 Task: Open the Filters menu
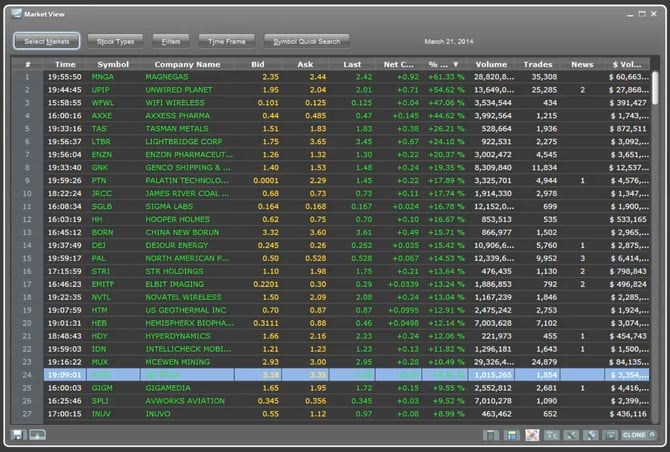(x=171, y=41)
